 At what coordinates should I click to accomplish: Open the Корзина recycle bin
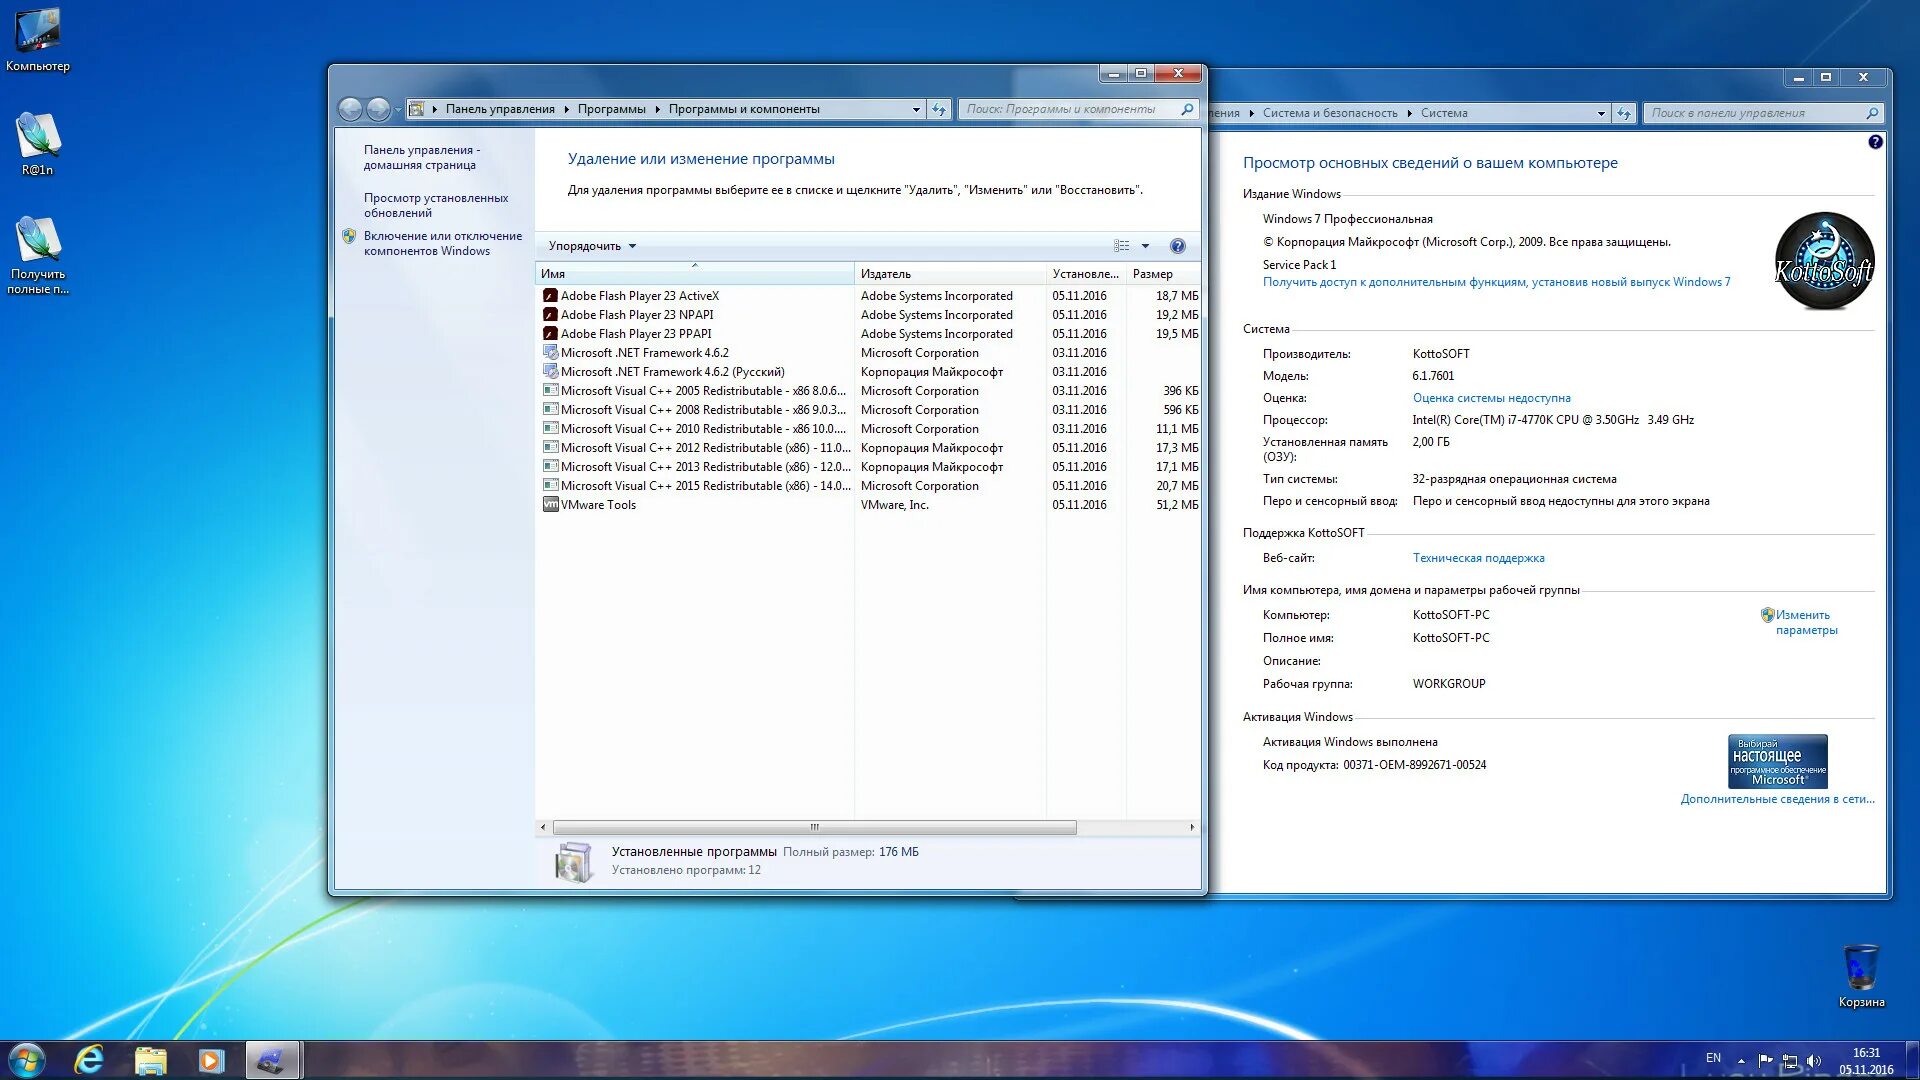[x=1861, y=975]
